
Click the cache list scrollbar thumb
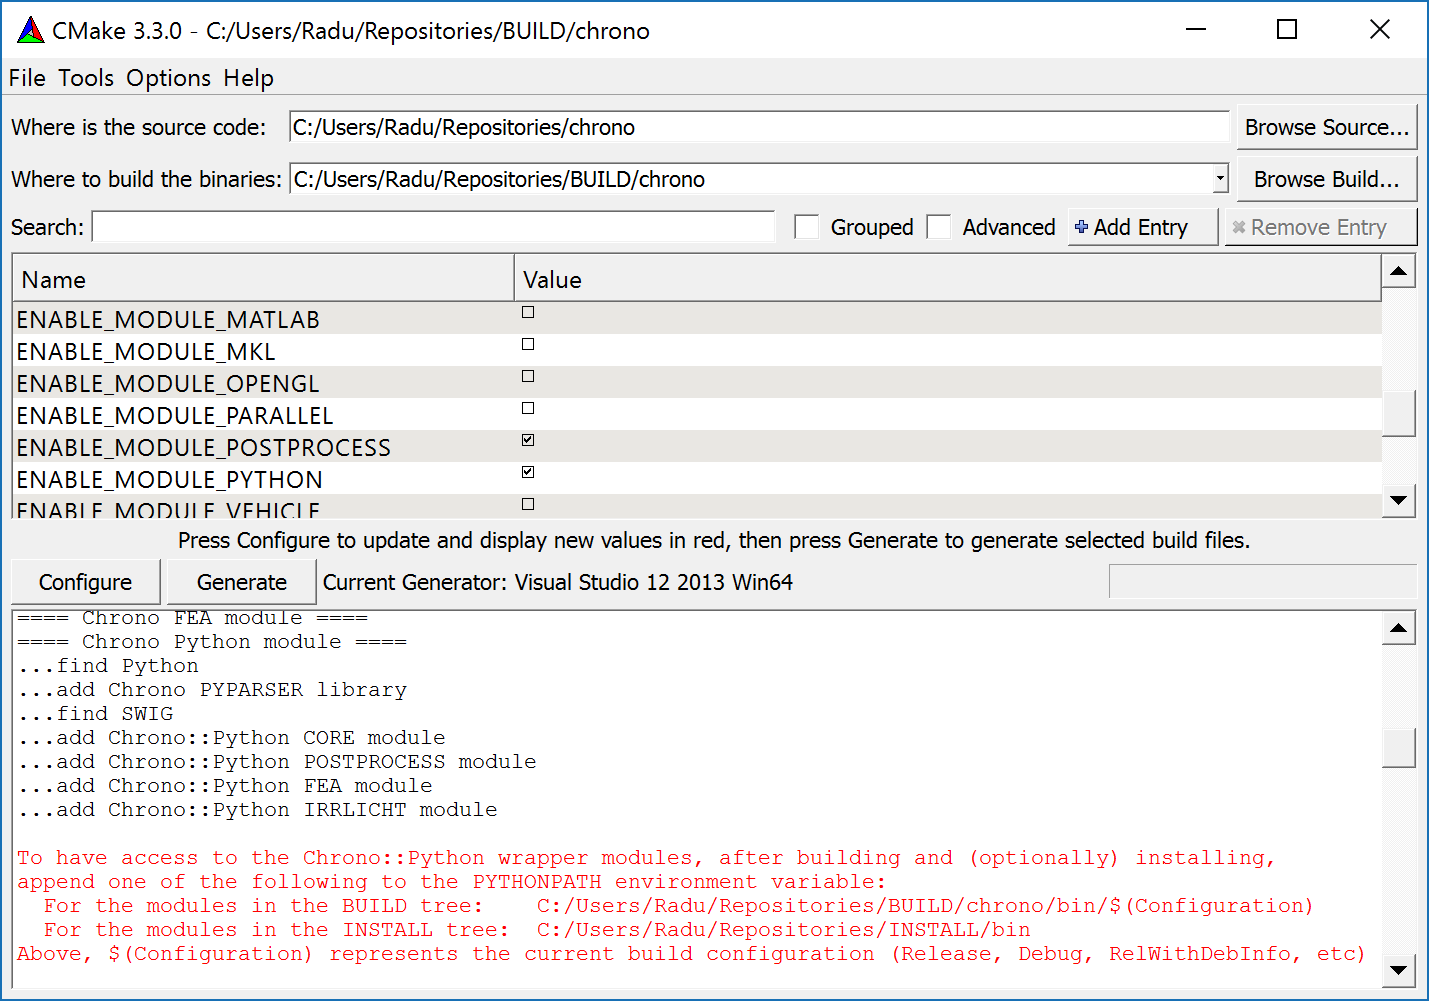click(x=1399, y=413)
